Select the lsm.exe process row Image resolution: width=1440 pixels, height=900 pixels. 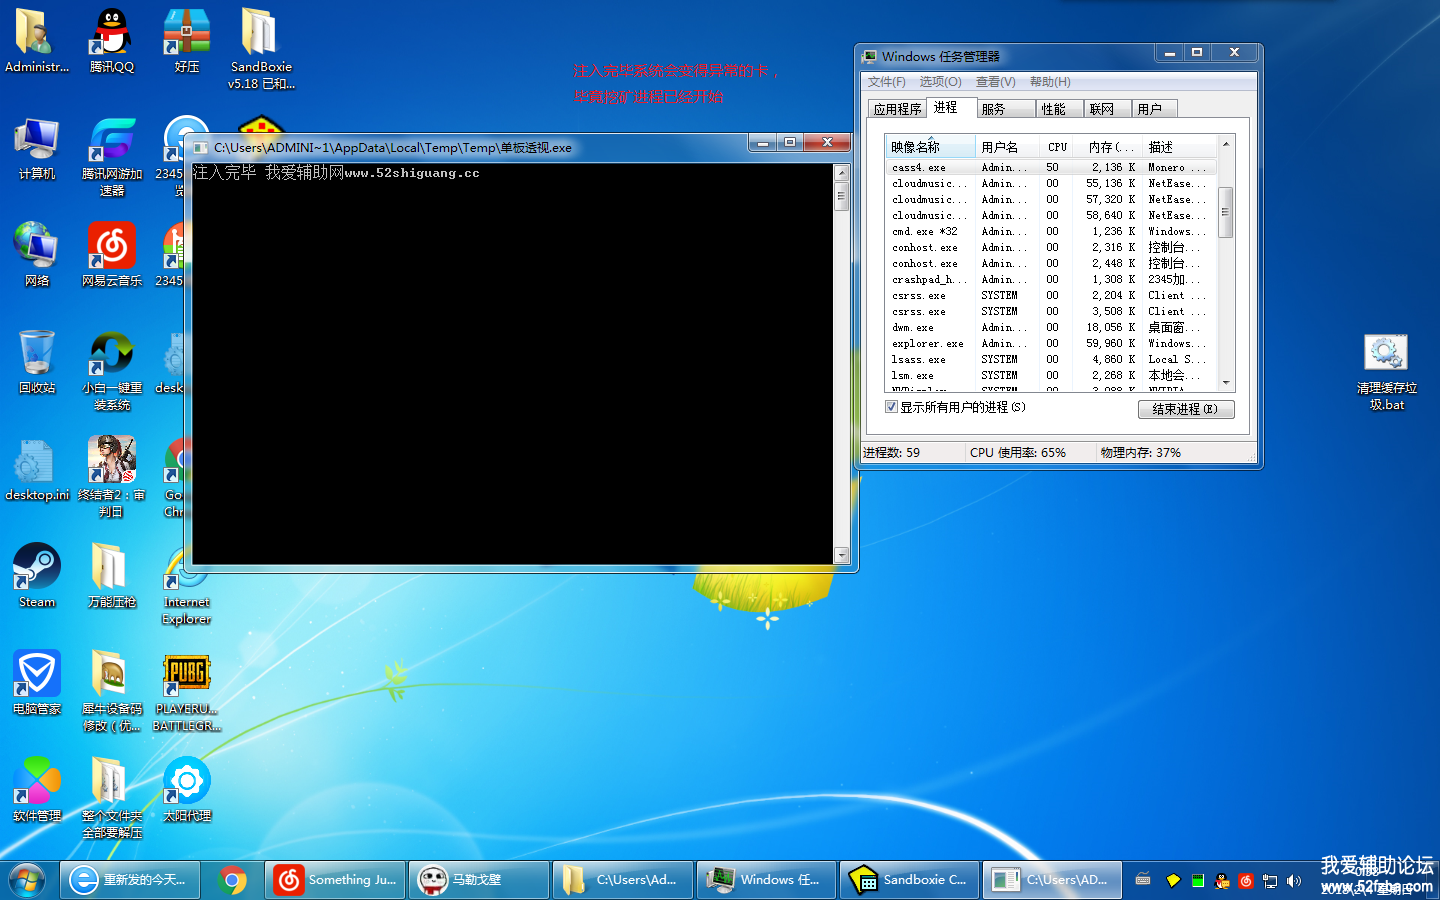tap(1051, 375)
